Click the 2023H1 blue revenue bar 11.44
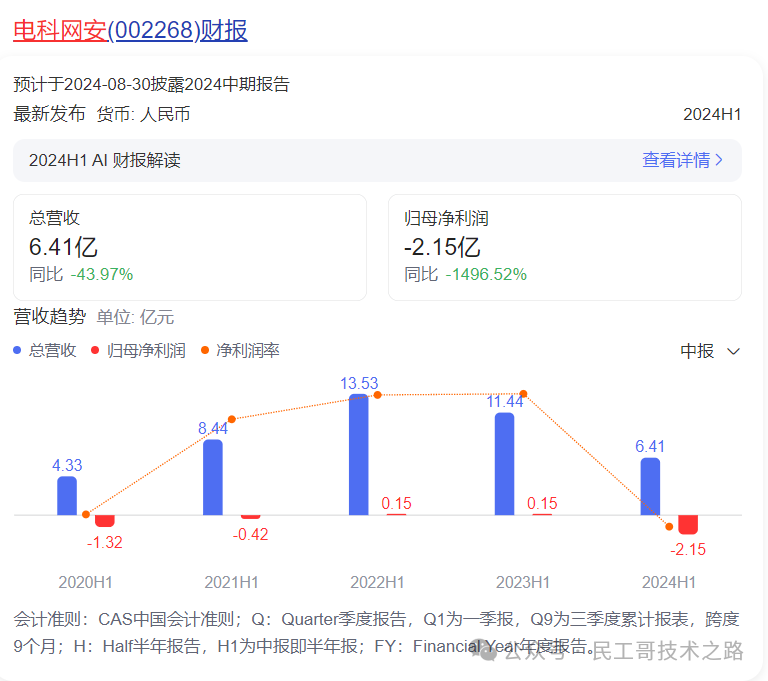Image resolution: width=768 pixels, height=681 pixels. point(504,464)
